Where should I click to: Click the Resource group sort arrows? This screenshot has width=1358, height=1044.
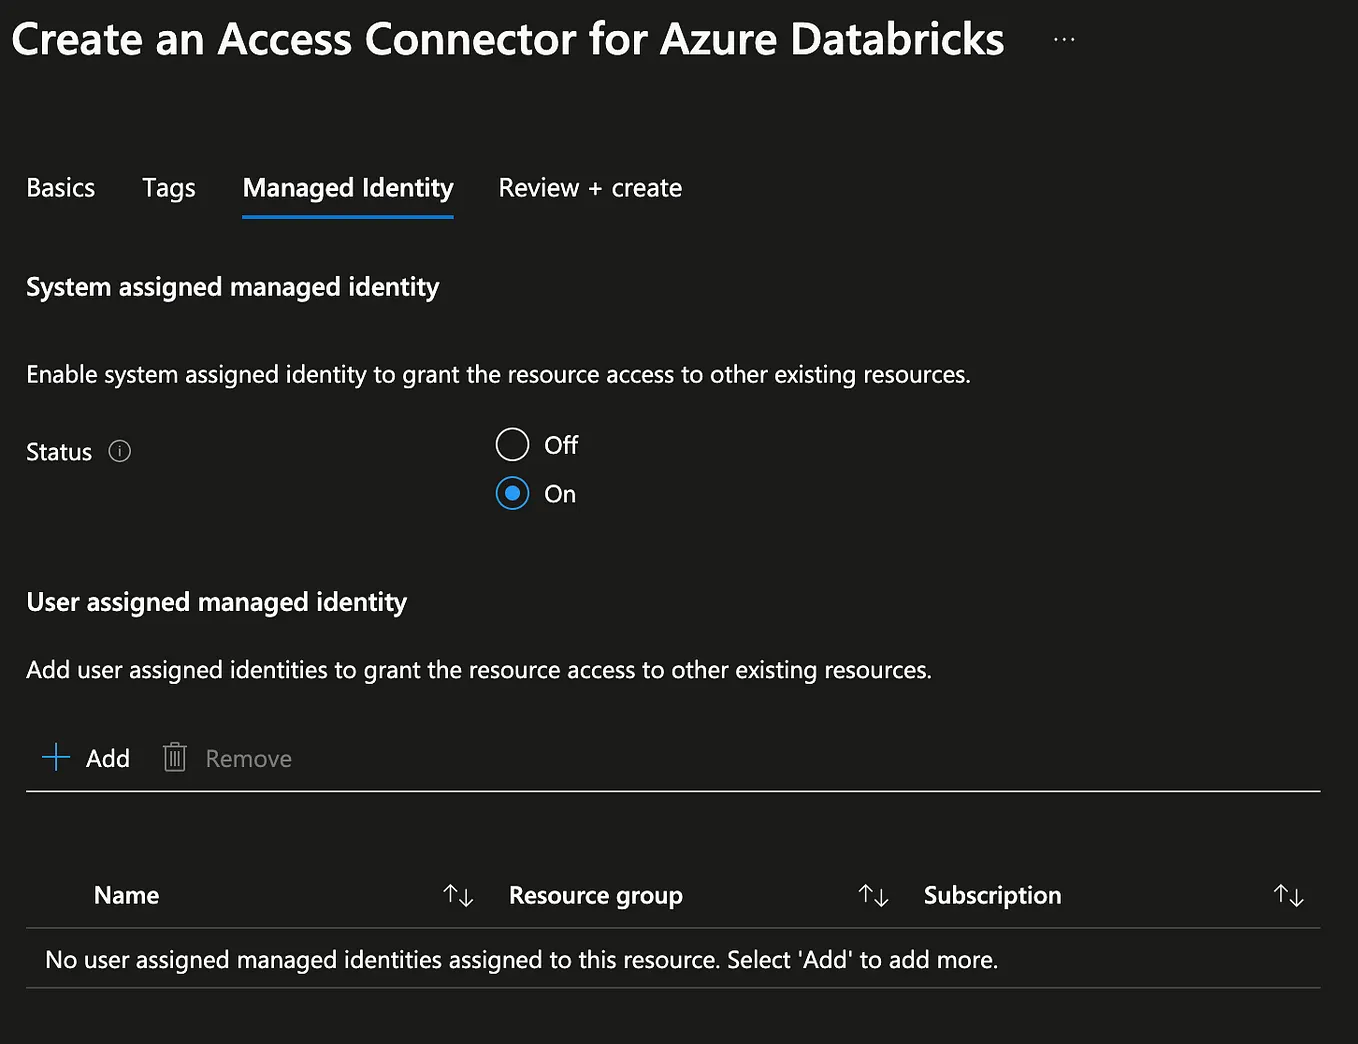point(873,895)
